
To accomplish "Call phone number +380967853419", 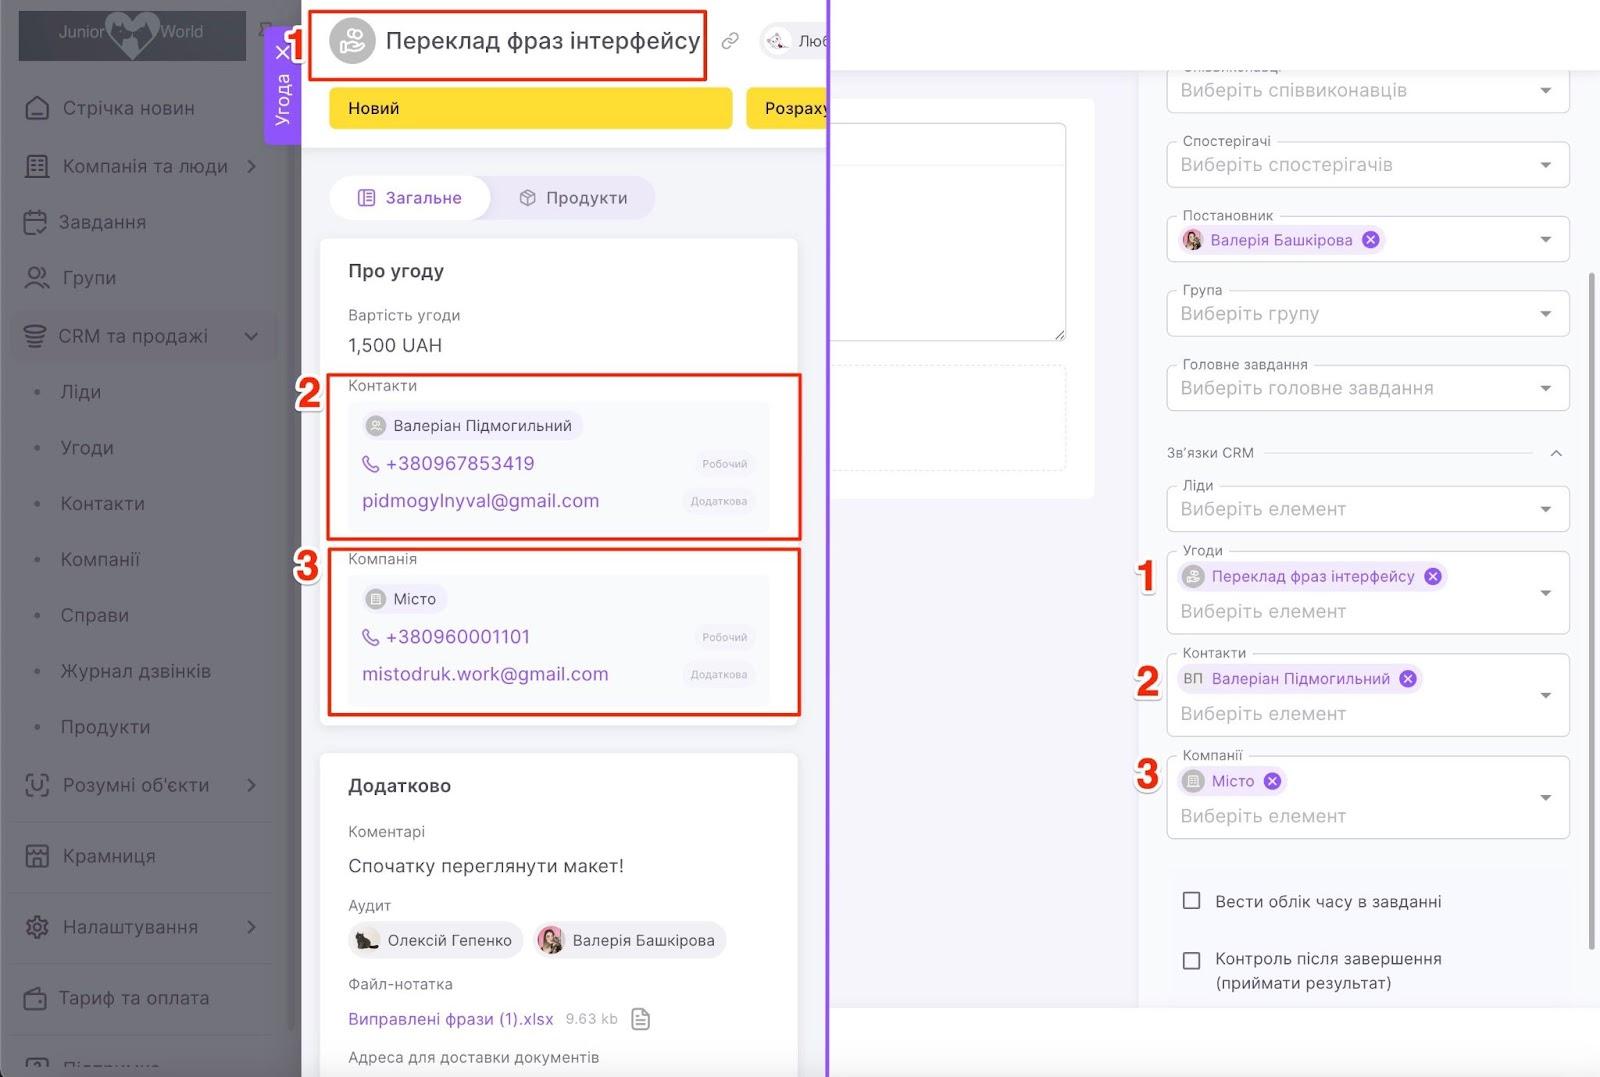I will tap(460, 464).
